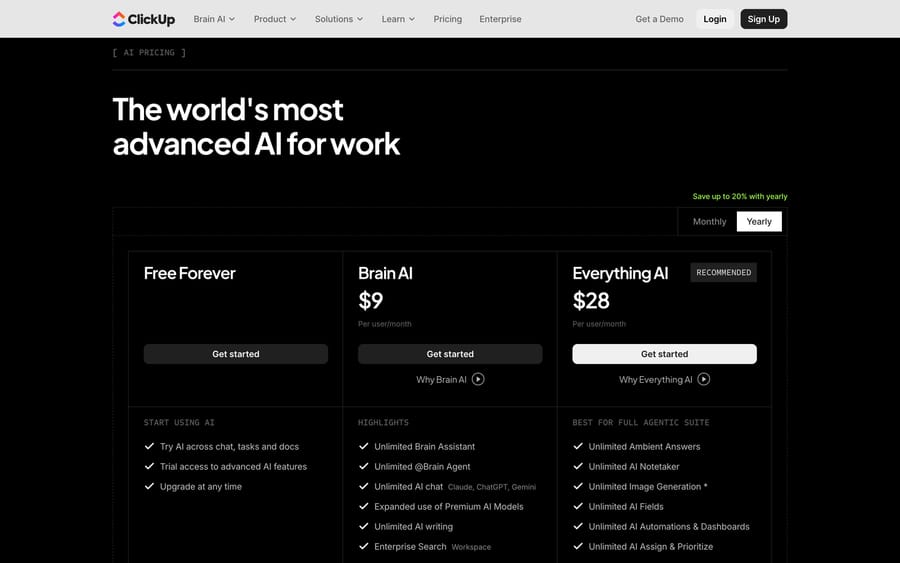Viewport: 900px width, 563px height.
Task: Get started with Everything AI plan
Action: click(664, 354)
